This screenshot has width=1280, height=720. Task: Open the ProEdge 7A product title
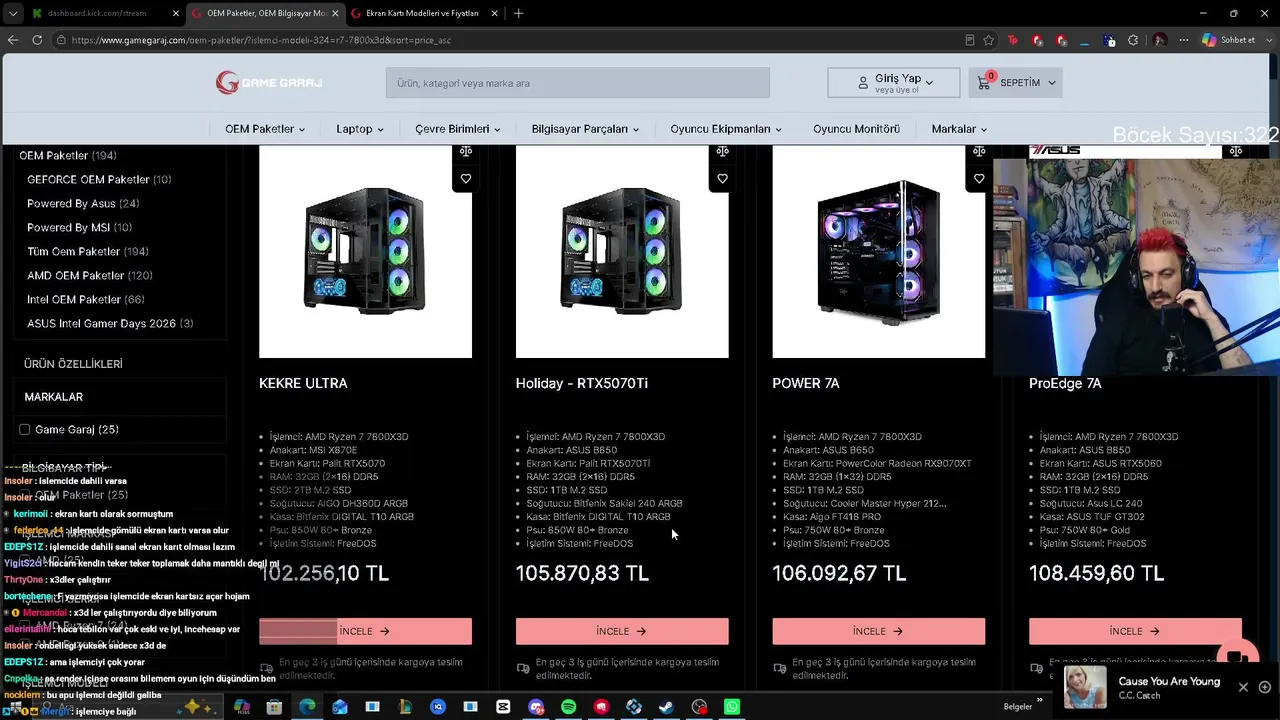(x=1065, y=383)
